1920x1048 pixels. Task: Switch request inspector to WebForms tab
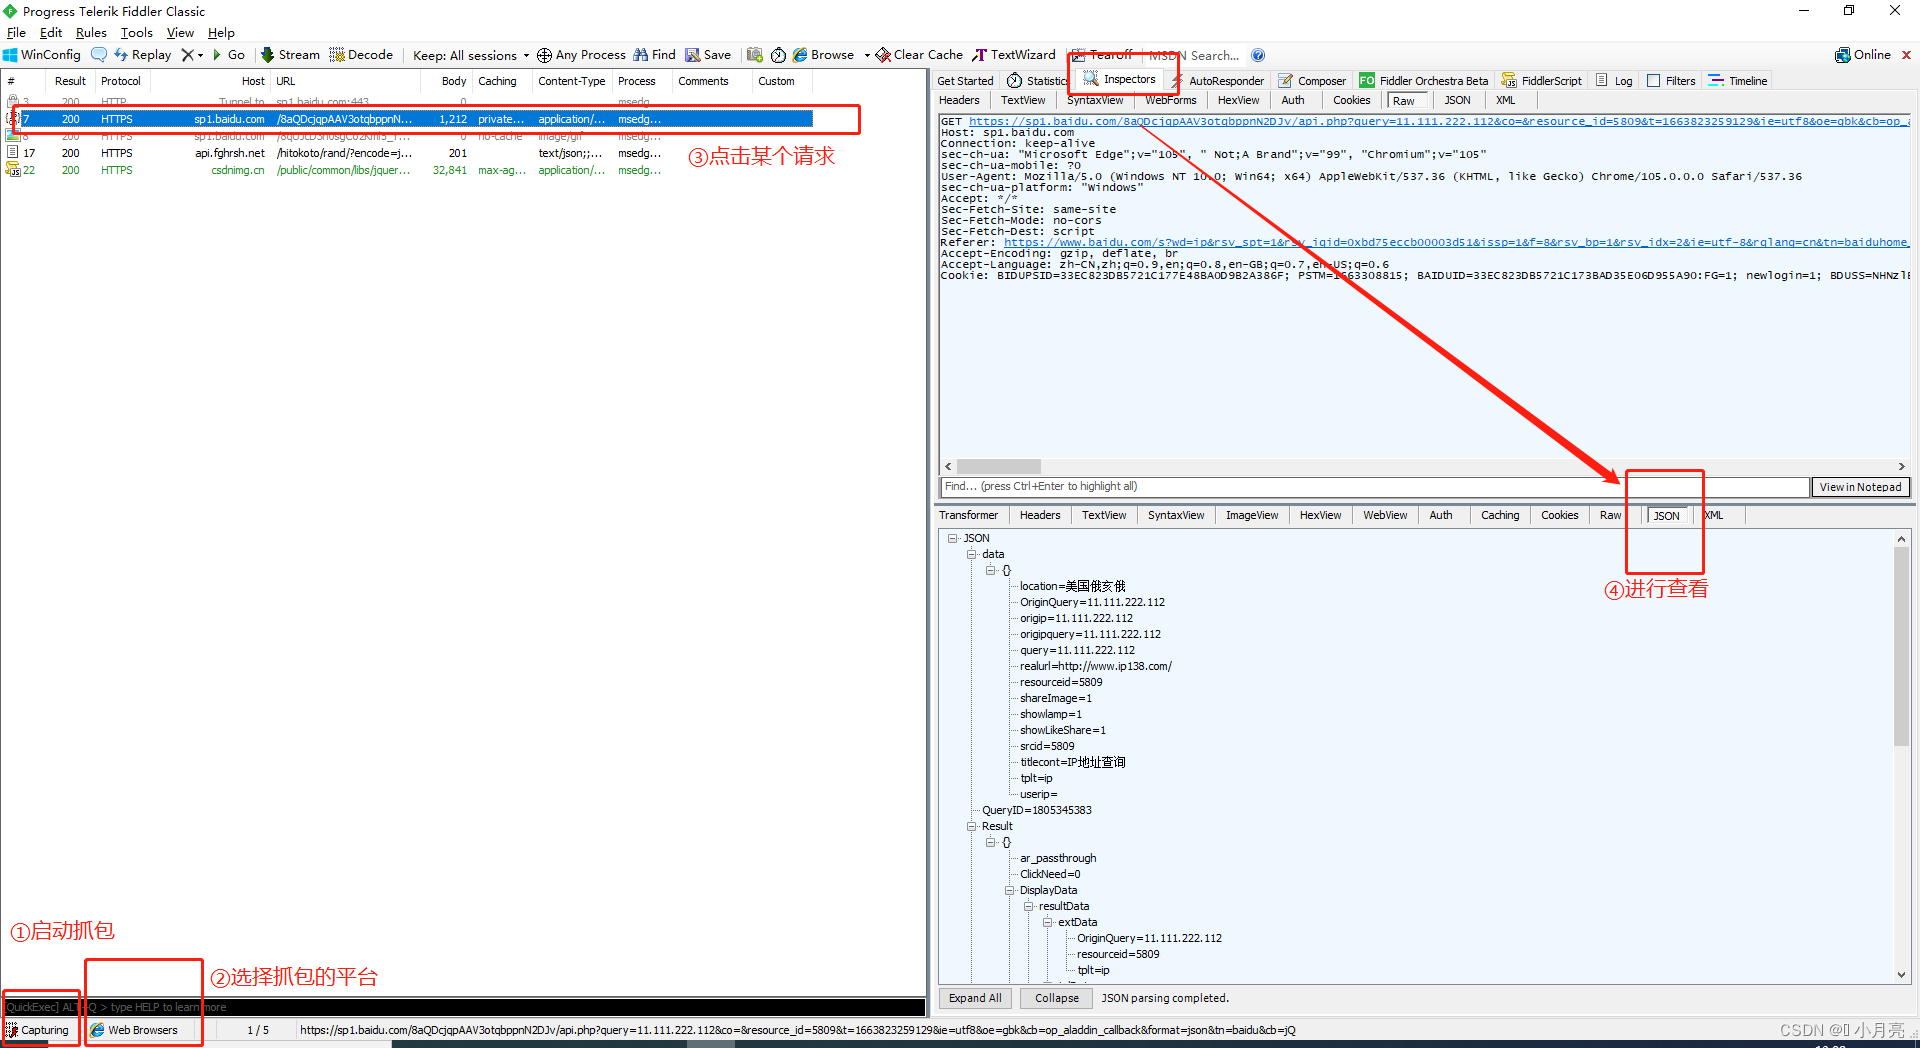pyautogui.click(x=1170, y=100)
